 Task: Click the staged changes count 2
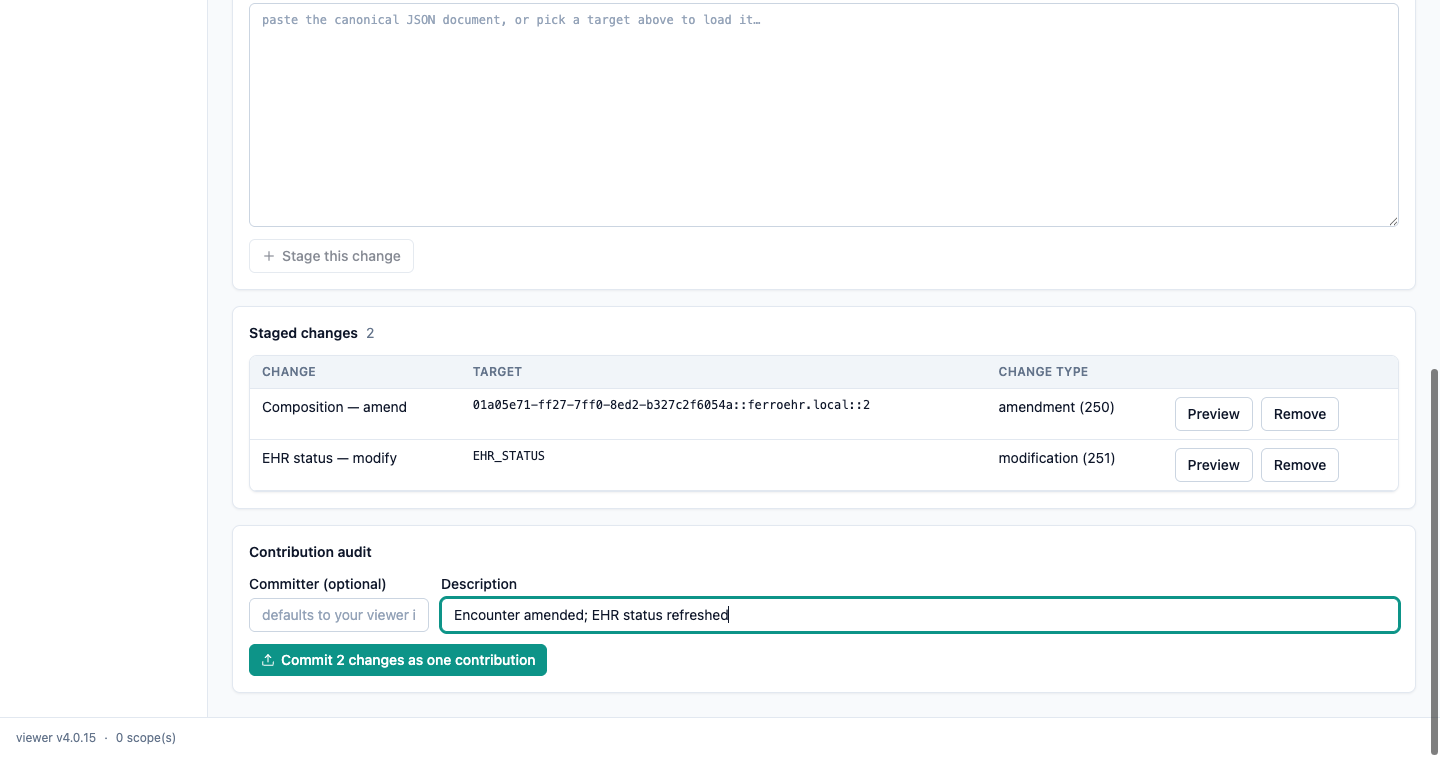pos(370,333)
